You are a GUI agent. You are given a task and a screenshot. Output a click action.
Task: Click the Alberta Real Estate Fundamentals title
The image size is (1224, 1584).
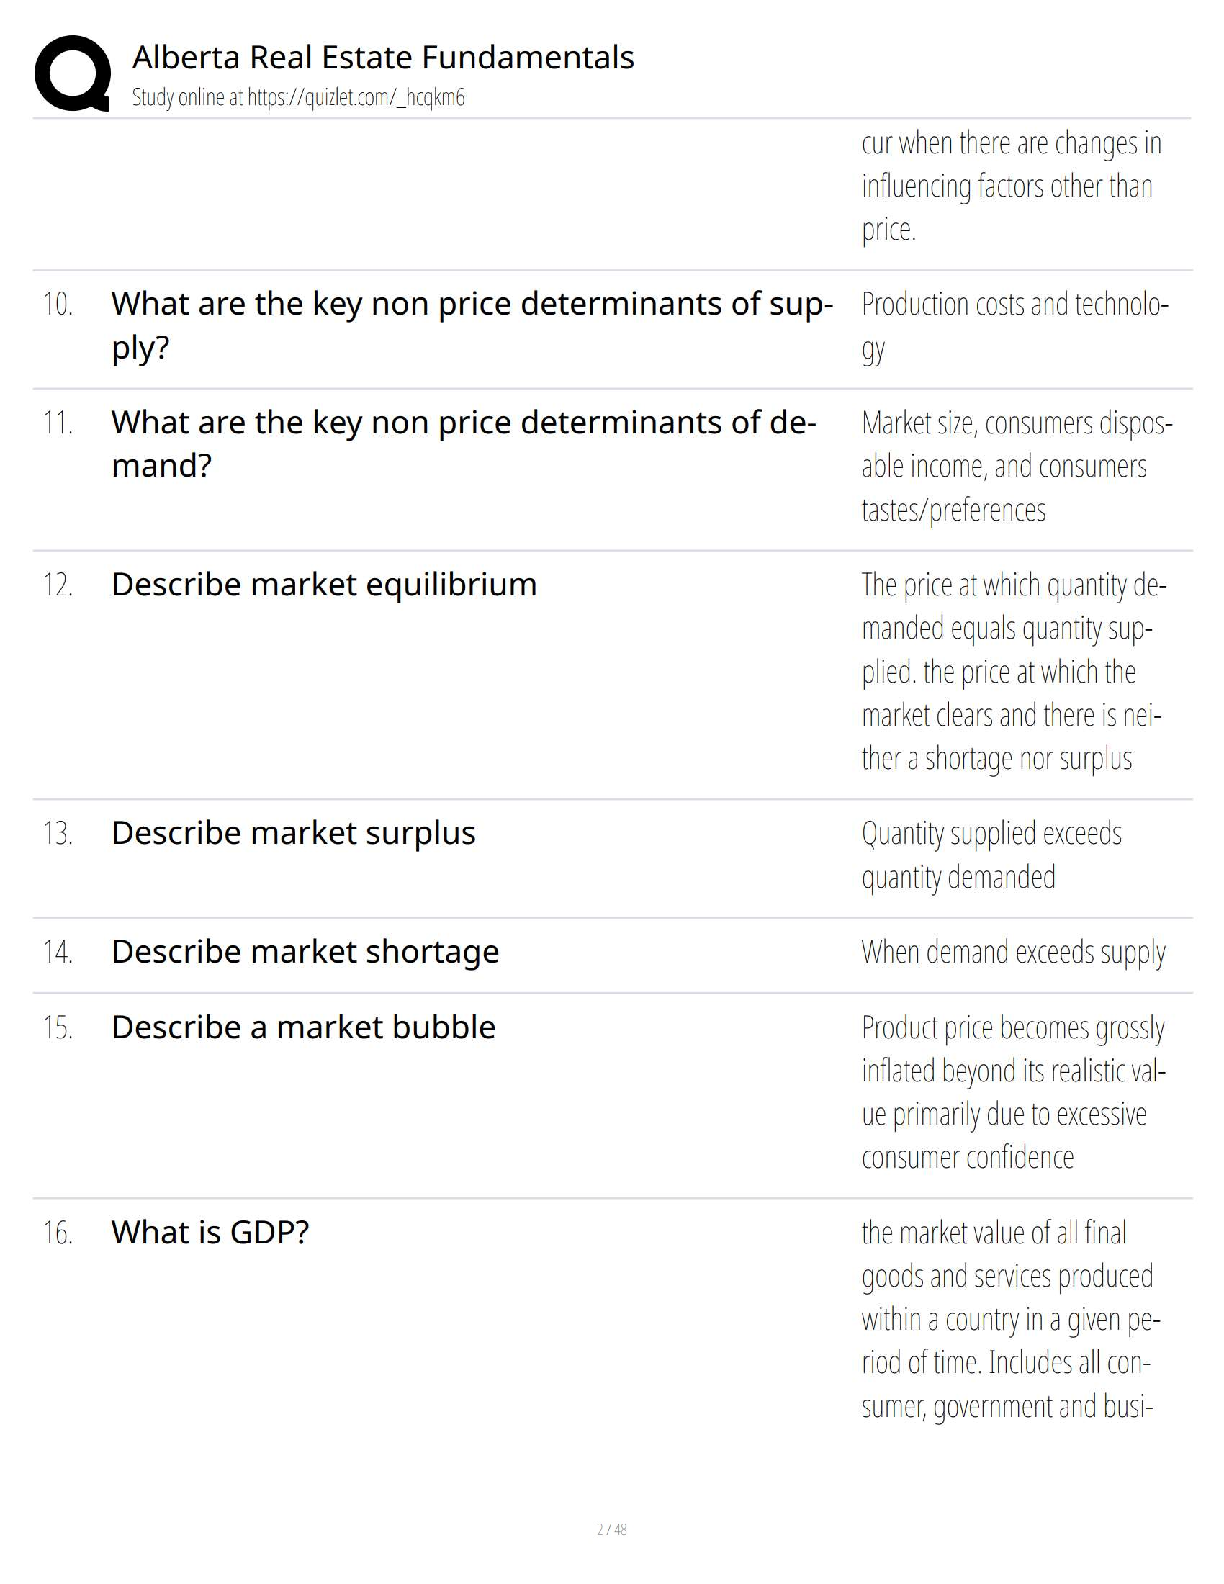pyautogui.click(x=383, y=57)
